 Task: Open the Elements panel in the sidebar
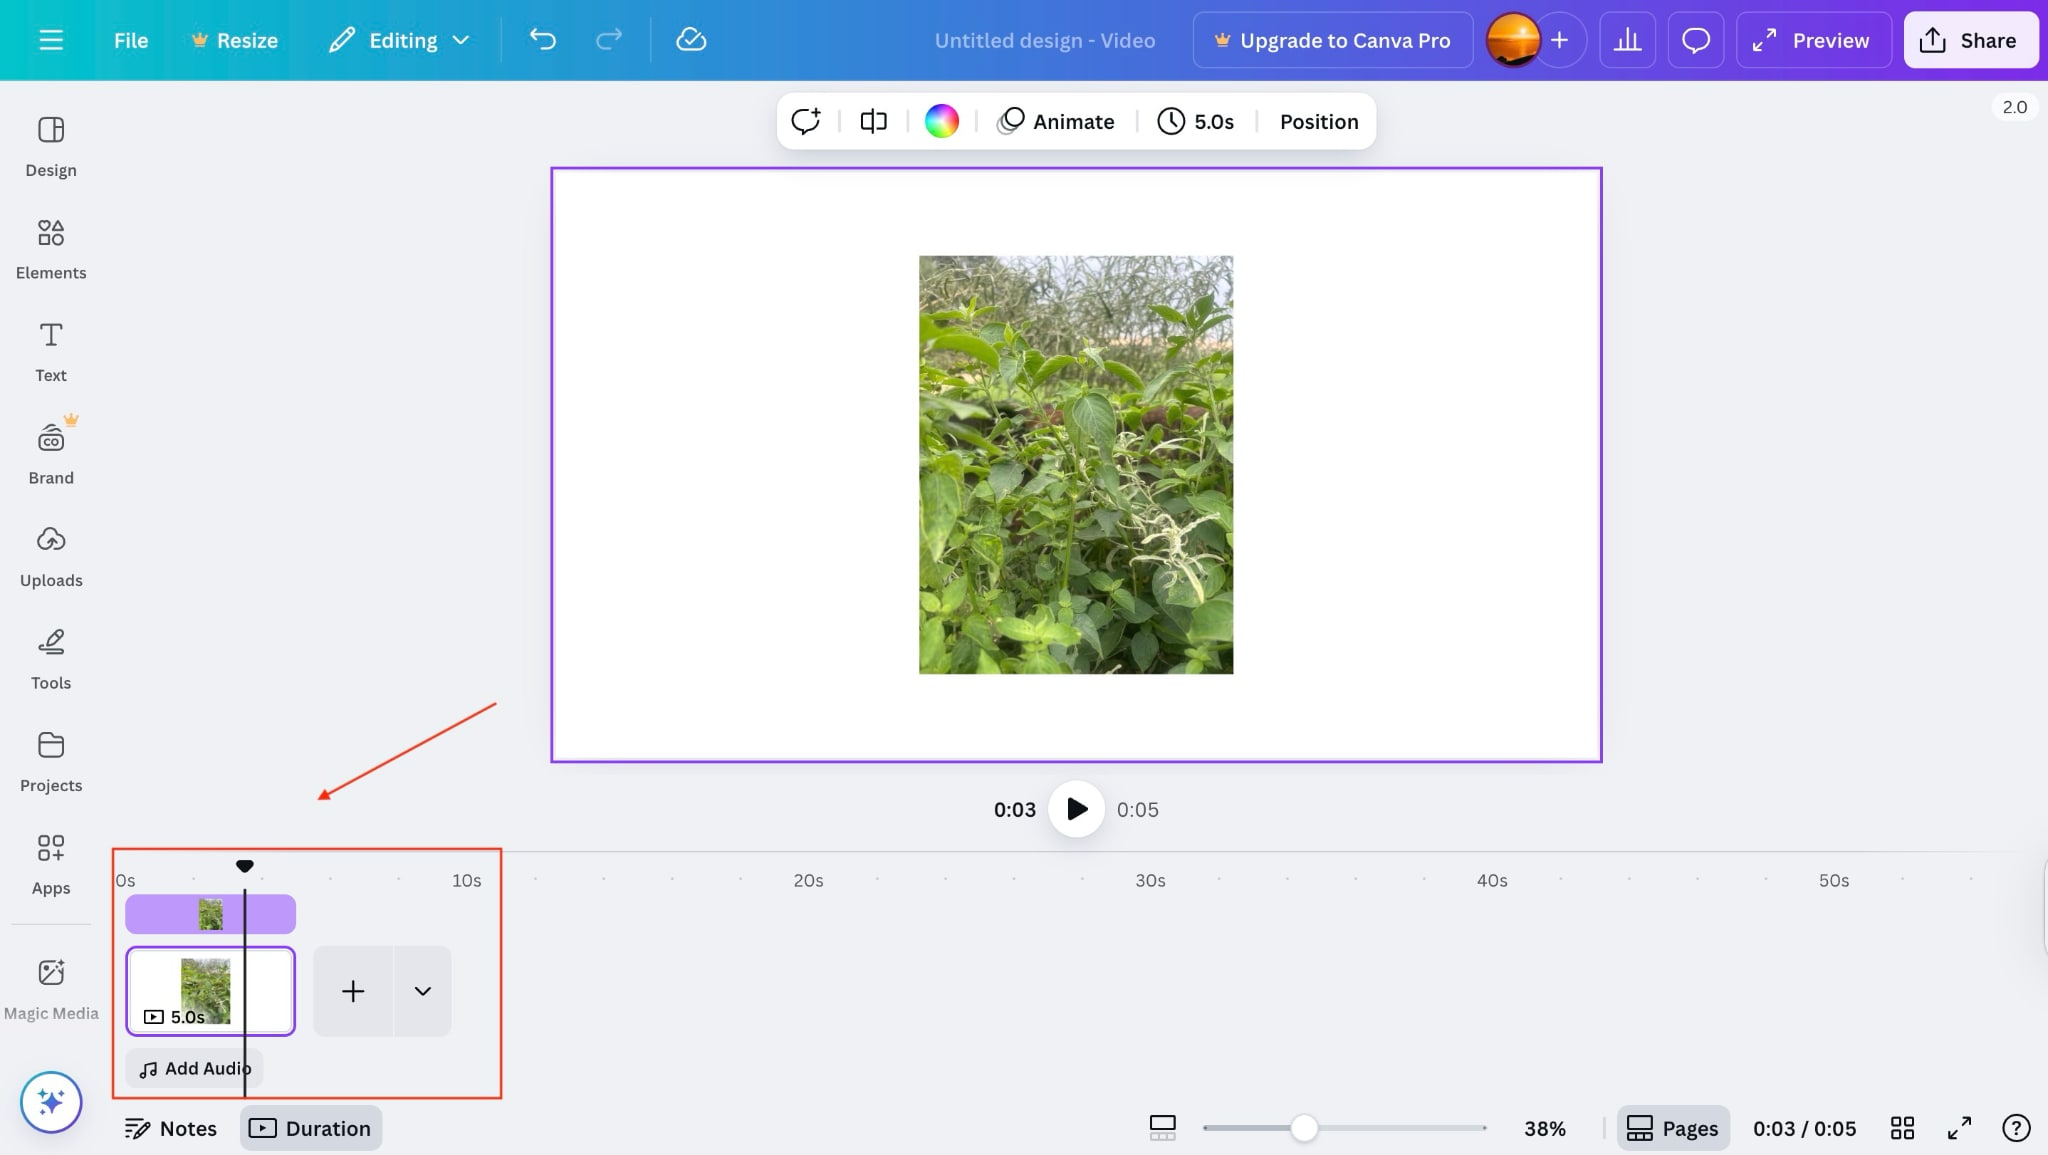pos(51,248)
